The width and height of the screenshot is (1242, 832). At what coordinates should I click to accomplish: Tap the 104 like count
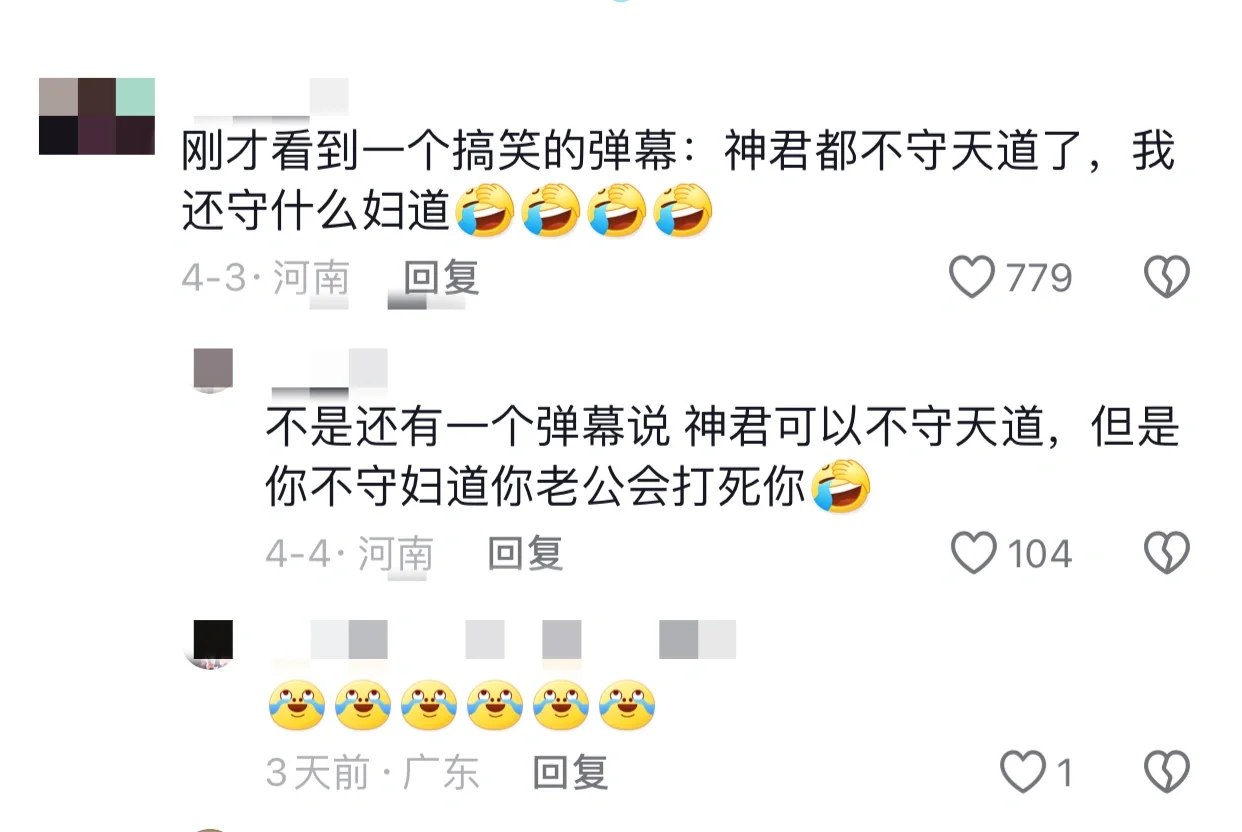click(1040, 554)
